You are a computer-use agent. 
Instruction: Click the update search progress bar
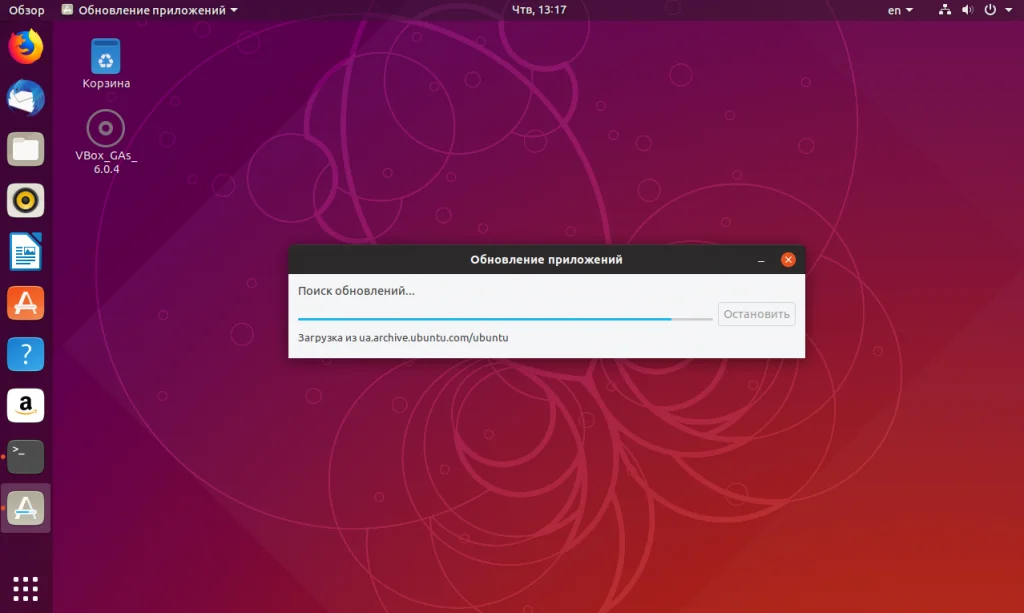tap(505, 319)
